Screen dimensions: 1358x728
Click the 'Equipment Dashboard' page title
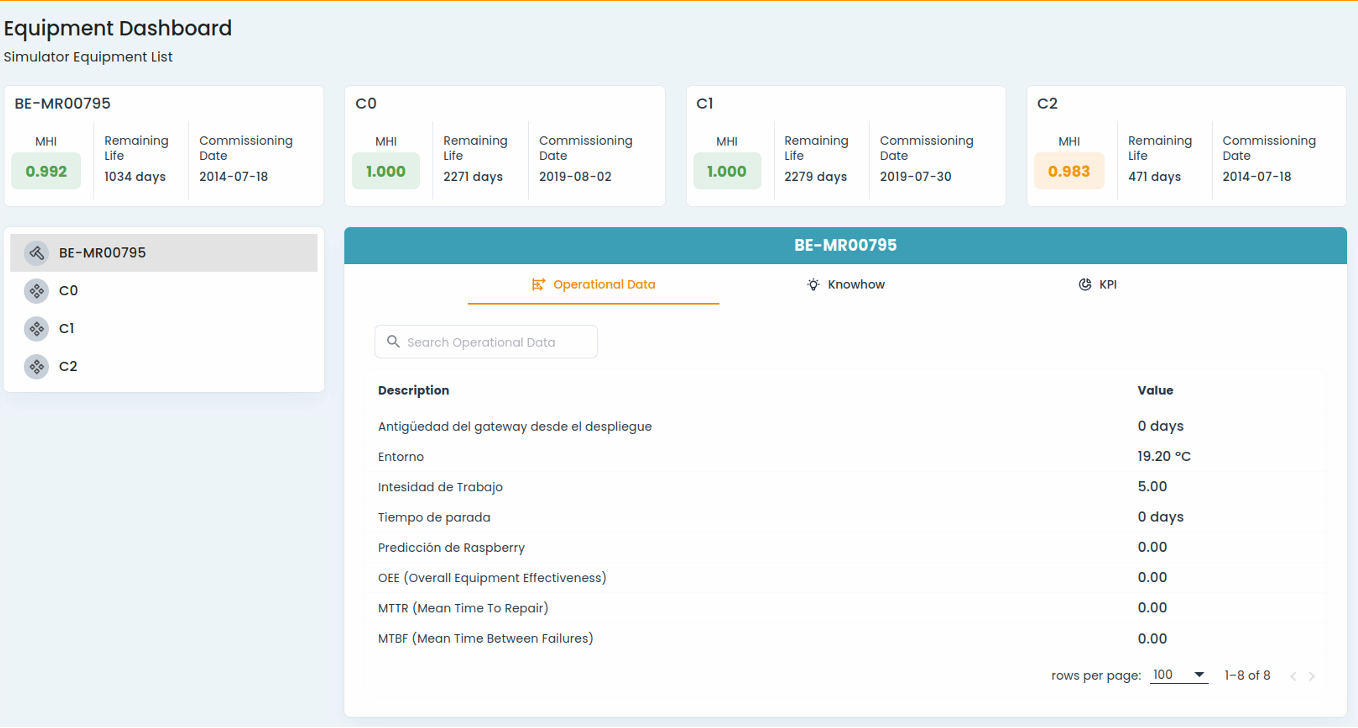118,28
